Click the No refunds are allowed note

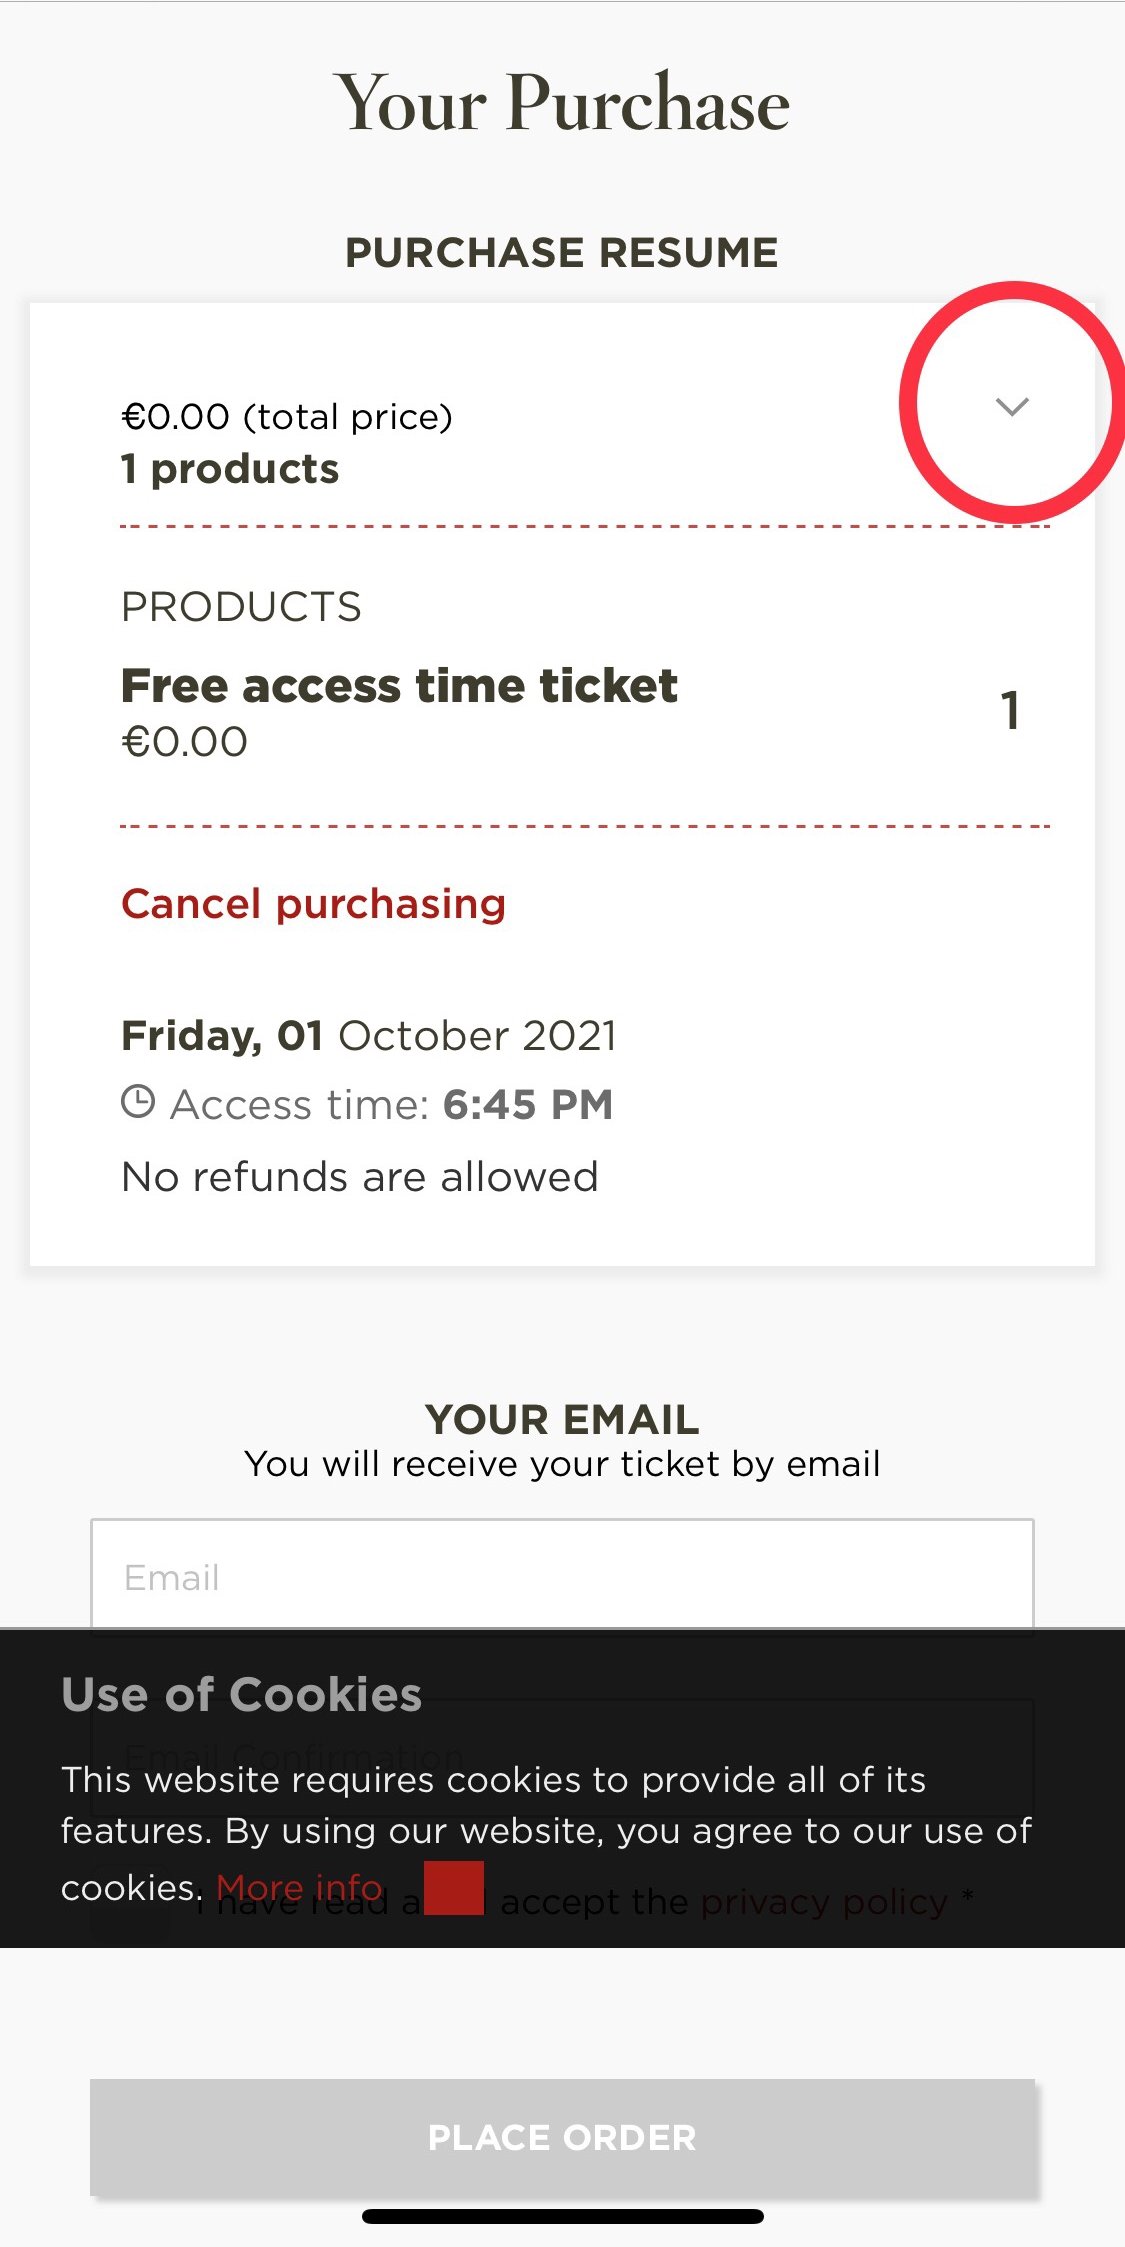359,1177
